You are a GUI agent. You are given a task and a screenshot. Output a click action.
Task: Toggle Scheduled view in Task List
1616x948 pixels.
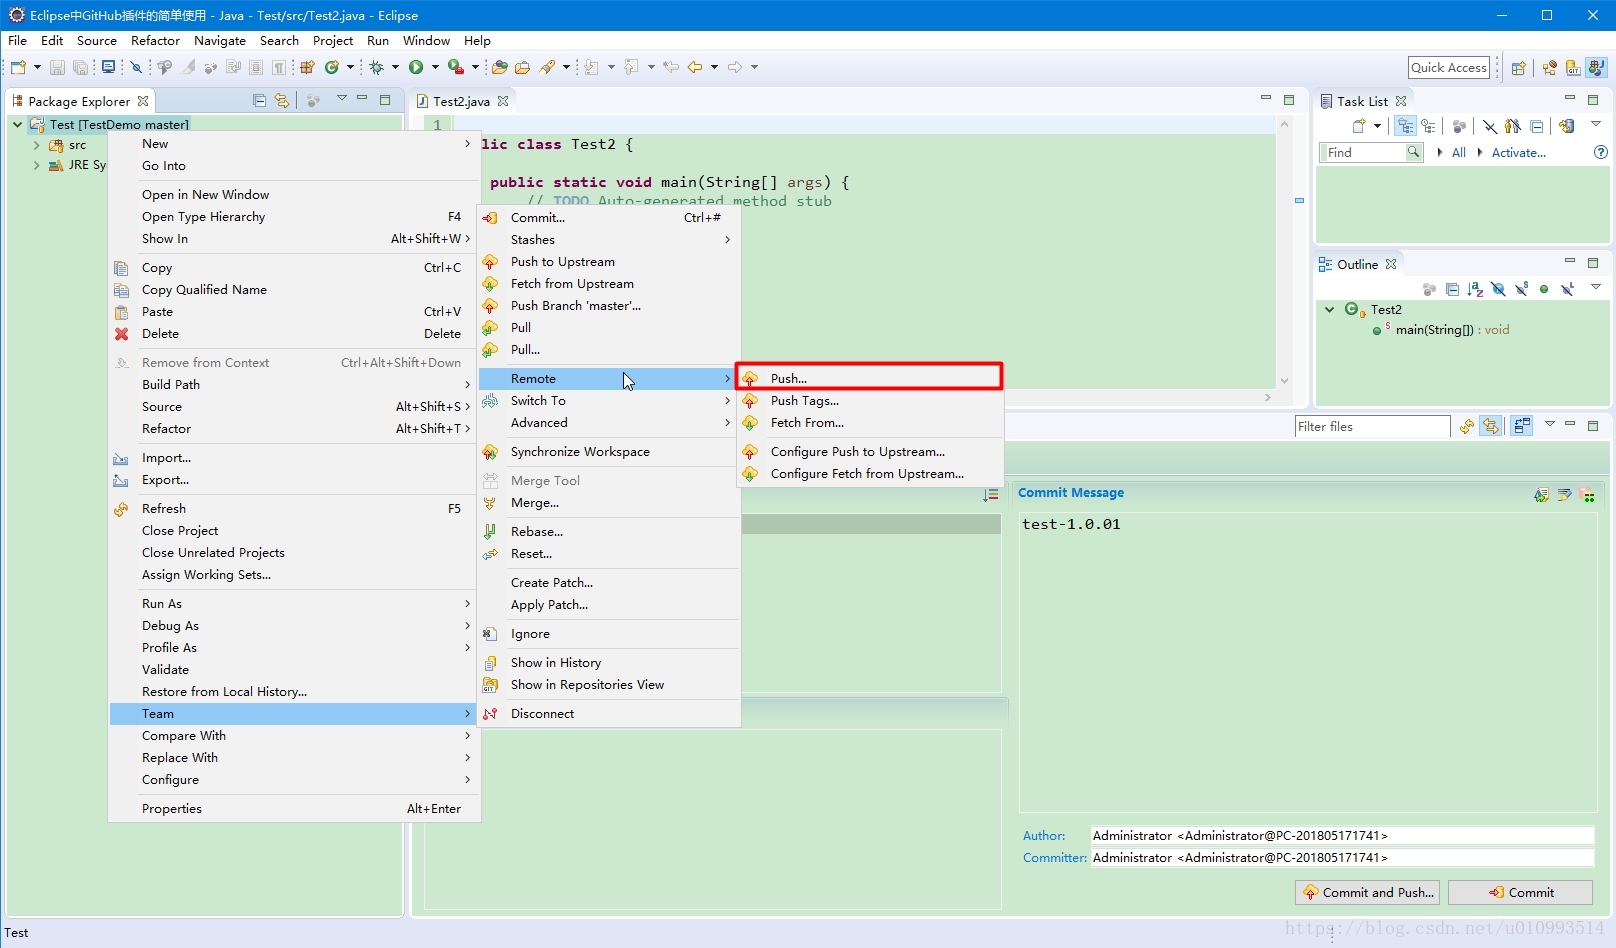[x=1429, y=126]
